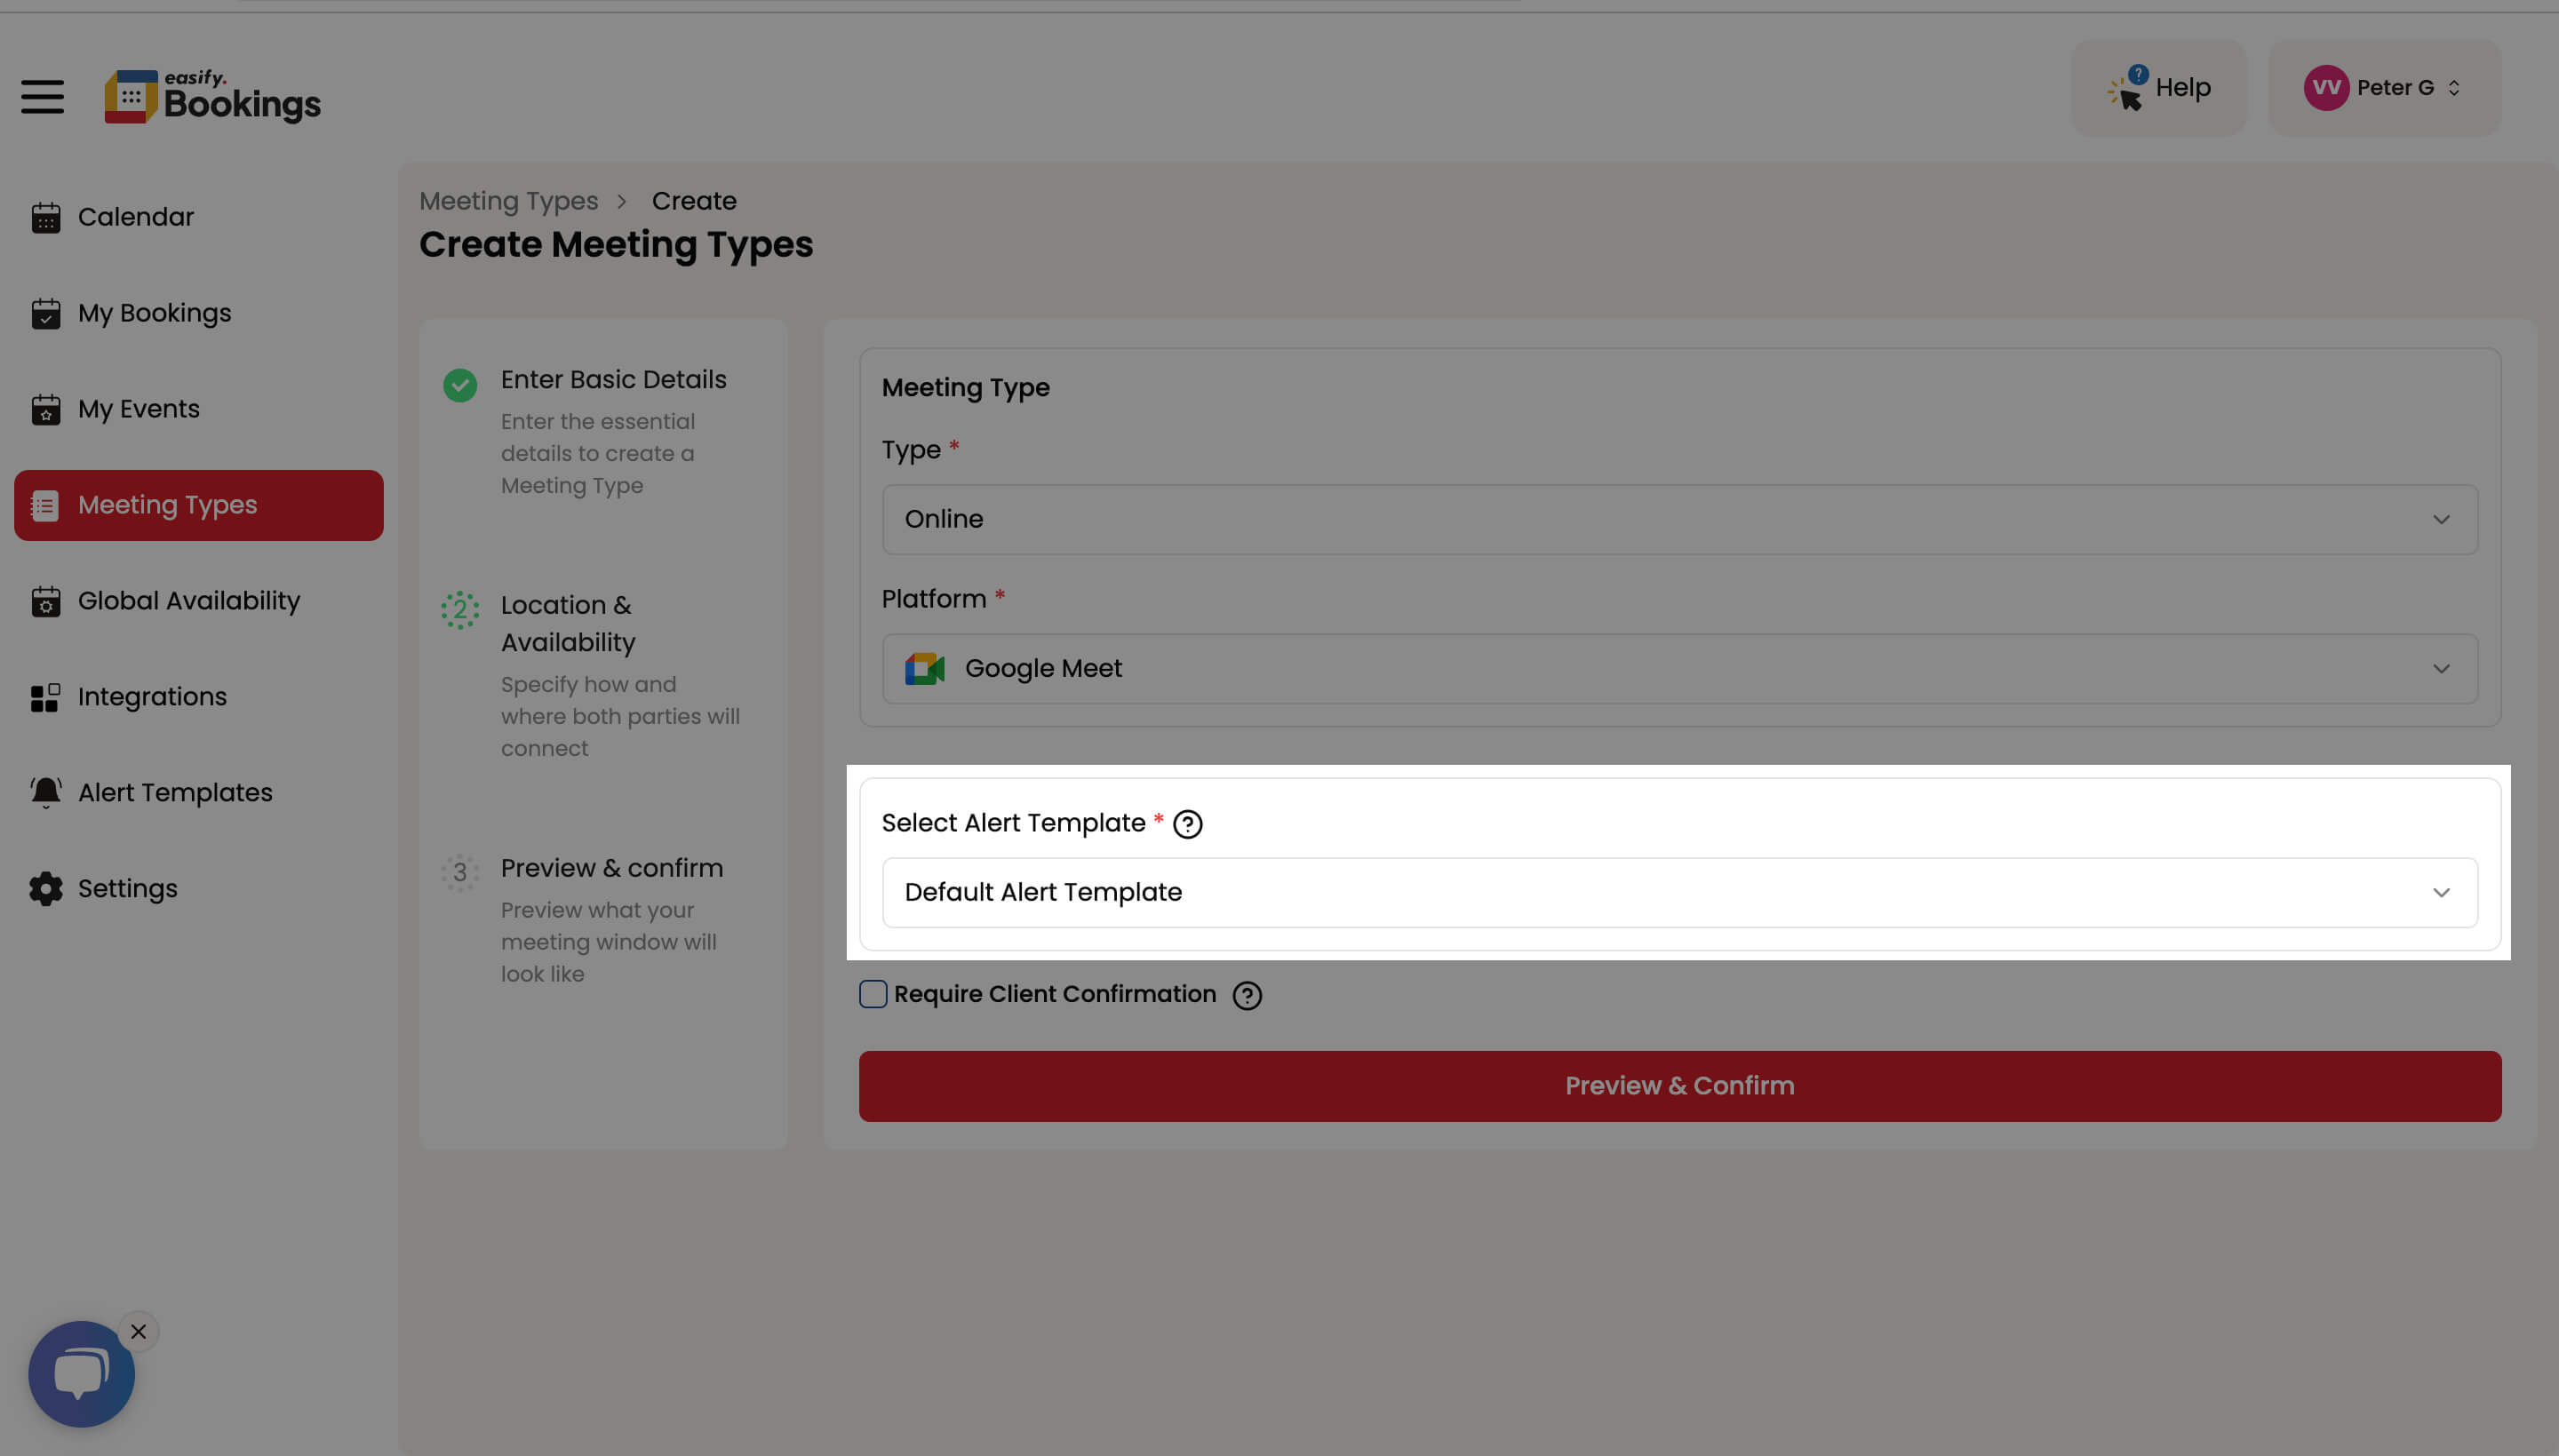Click the Meeting Types breadcrumb link
Screen dimensions: 2559x1456
508,201
